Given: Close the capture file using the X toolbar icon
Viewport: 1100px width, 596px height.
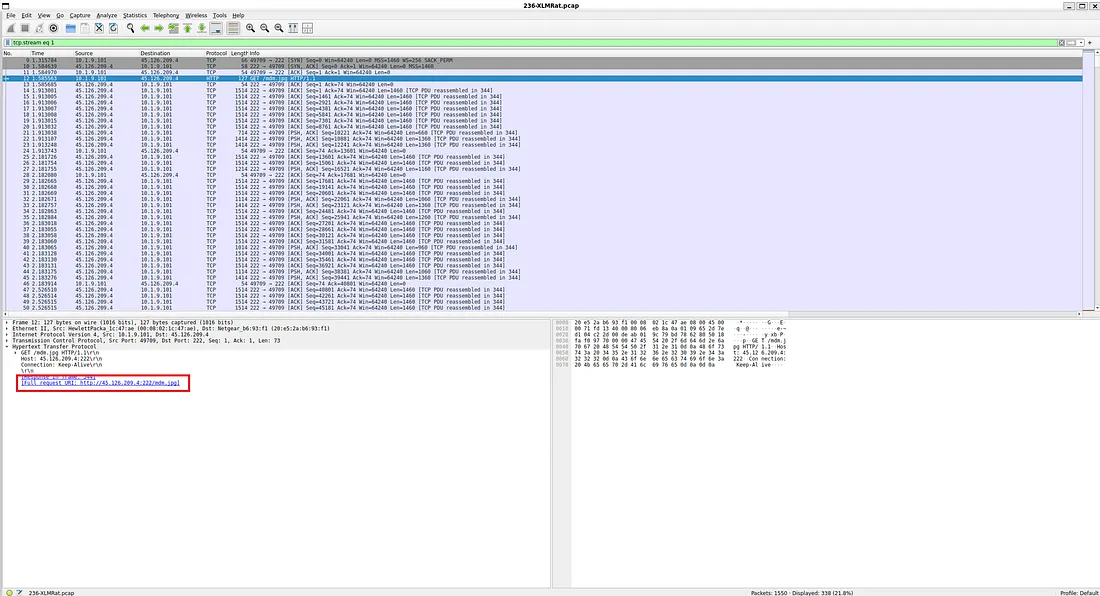Looking at the screenshot, I should click(x=99, y=28).
